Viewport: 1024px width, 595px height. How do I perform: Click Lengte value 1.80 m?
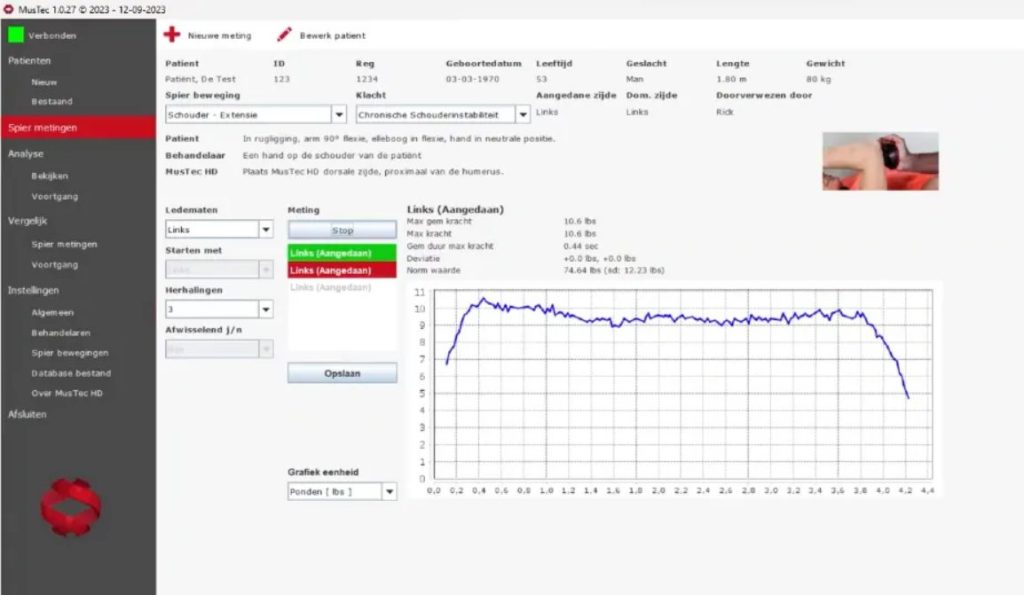tap(731, 79)
